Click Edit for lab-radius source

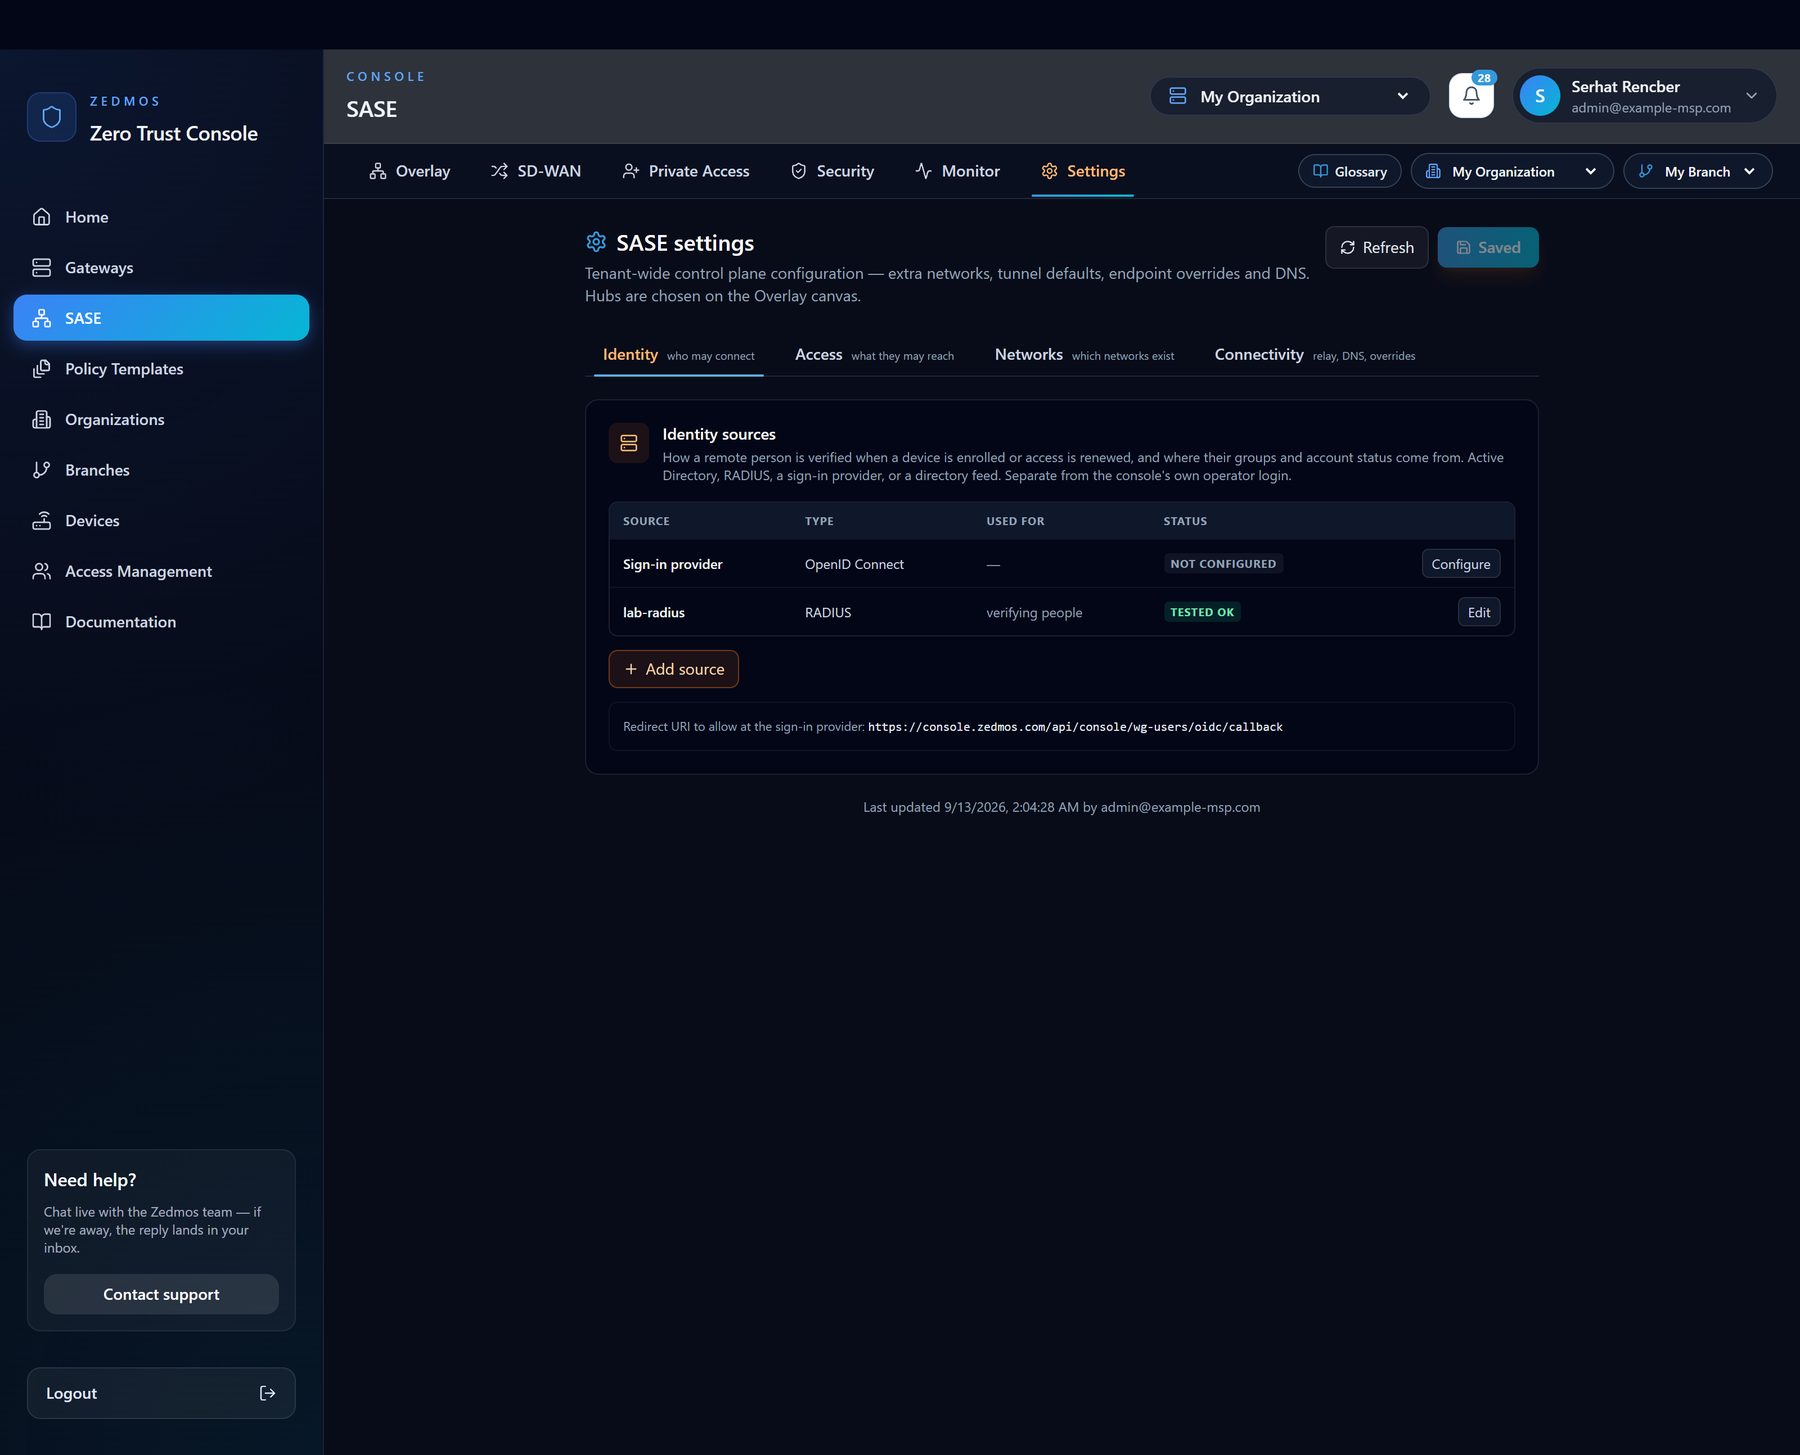tap(1479, 612)
